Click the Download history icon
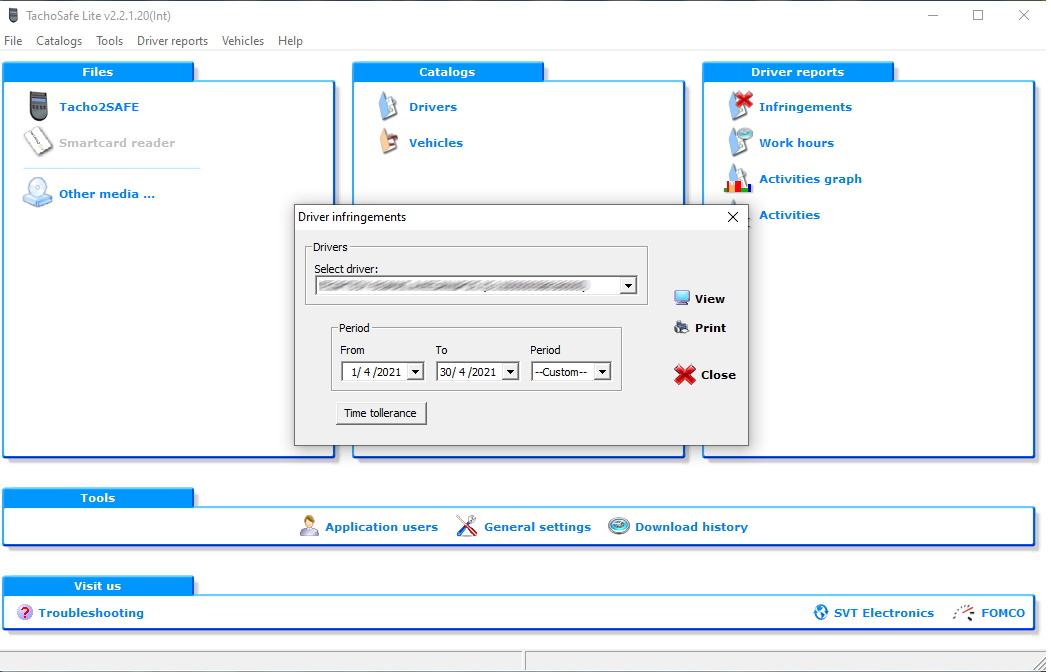The height and width of the screenshot is (672, 1051). point(619,526)
